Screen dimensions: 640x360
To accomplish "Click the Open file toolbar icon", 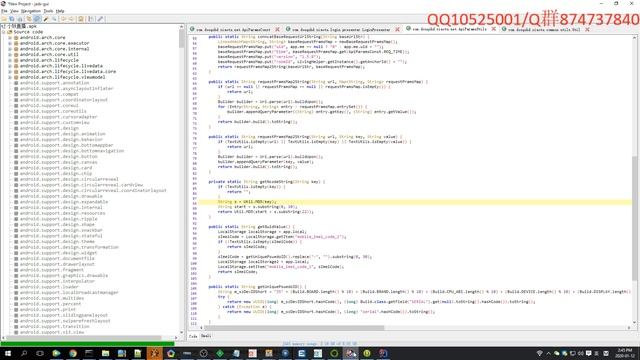I will [4, 19].
